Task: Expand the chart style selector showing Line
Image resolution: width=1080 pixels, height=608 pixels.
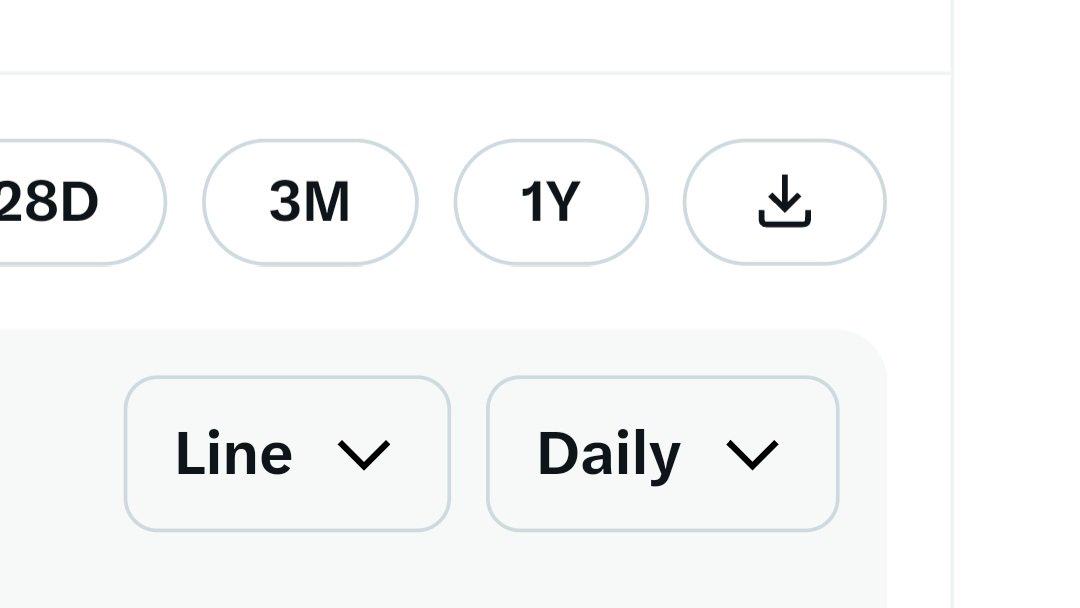Action: coord(287,454)
